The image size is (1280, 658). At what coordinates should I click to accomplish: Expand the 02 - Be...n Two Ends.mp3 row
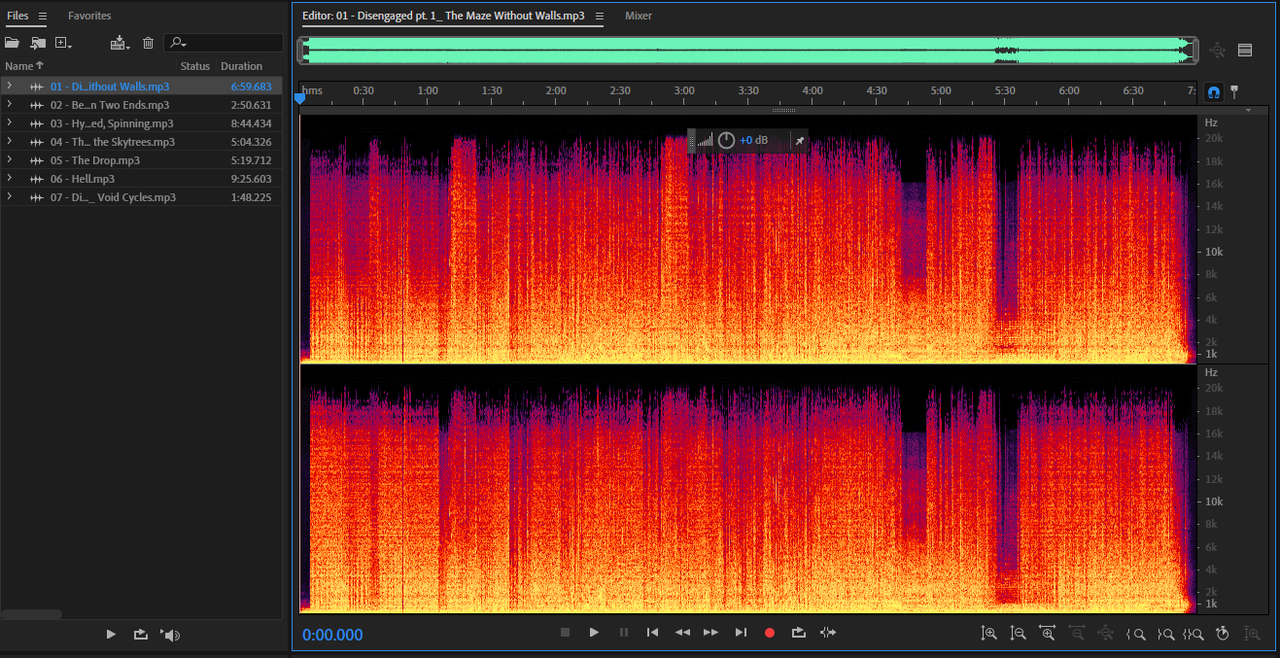[9, 105]
